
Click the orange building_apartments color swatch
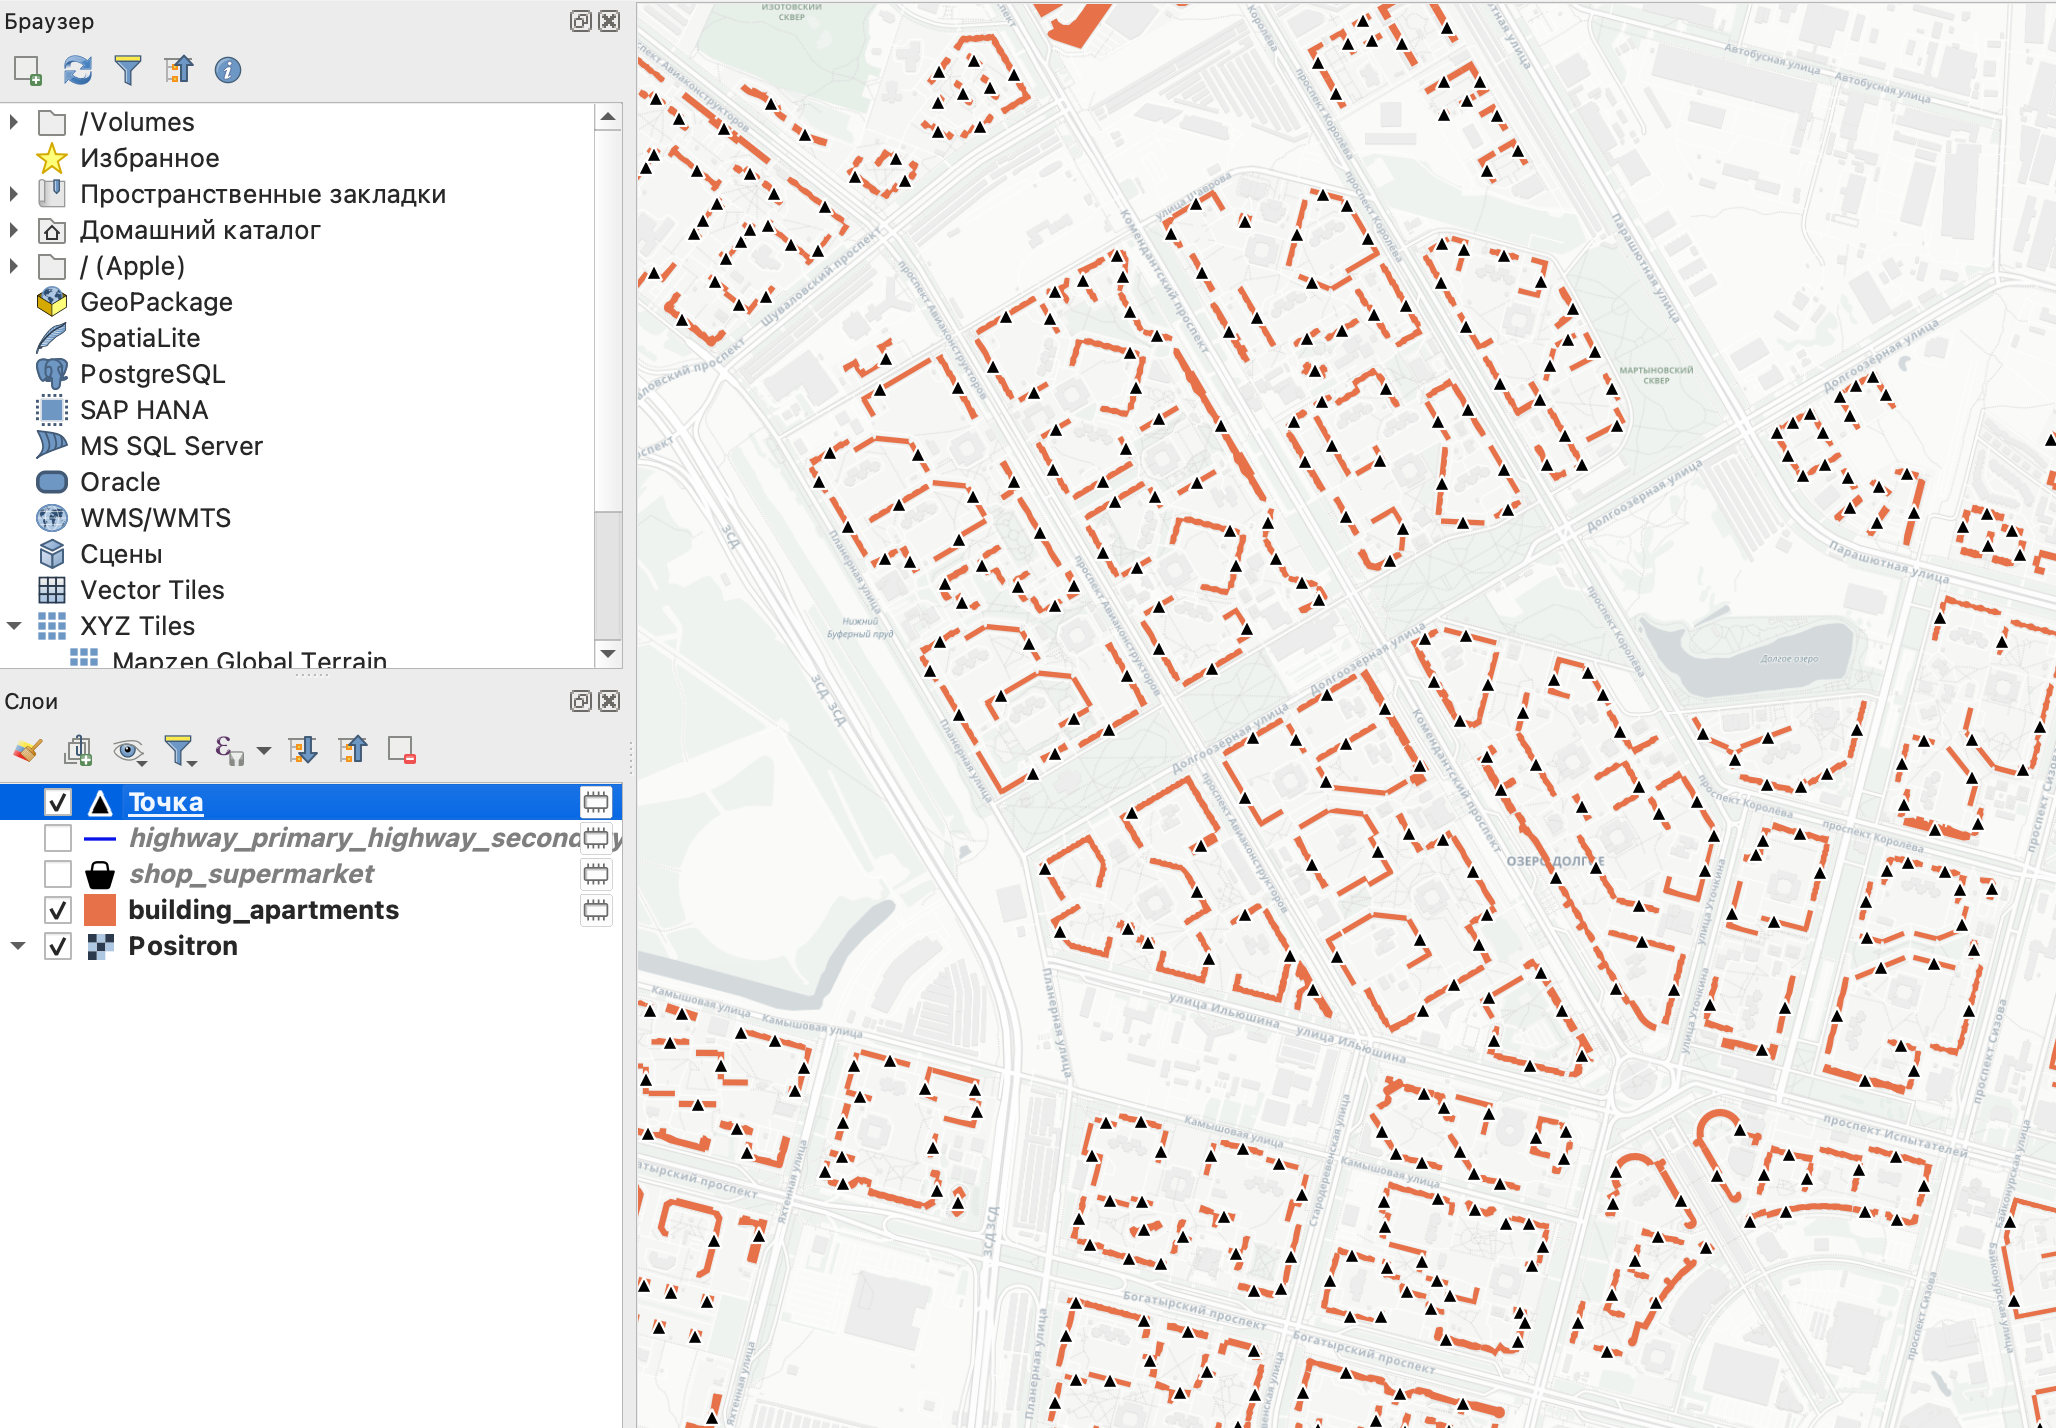[100, 910]
